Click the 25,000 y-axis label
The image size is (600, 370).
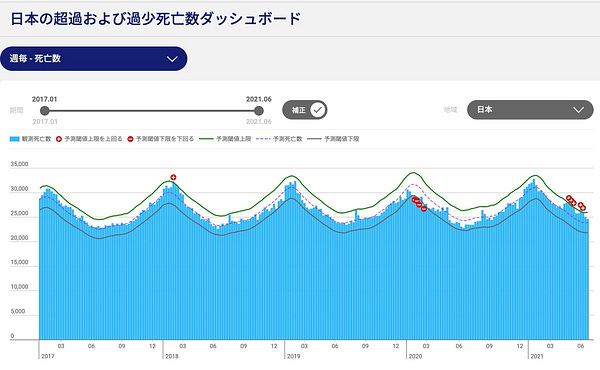pos(19,214)
